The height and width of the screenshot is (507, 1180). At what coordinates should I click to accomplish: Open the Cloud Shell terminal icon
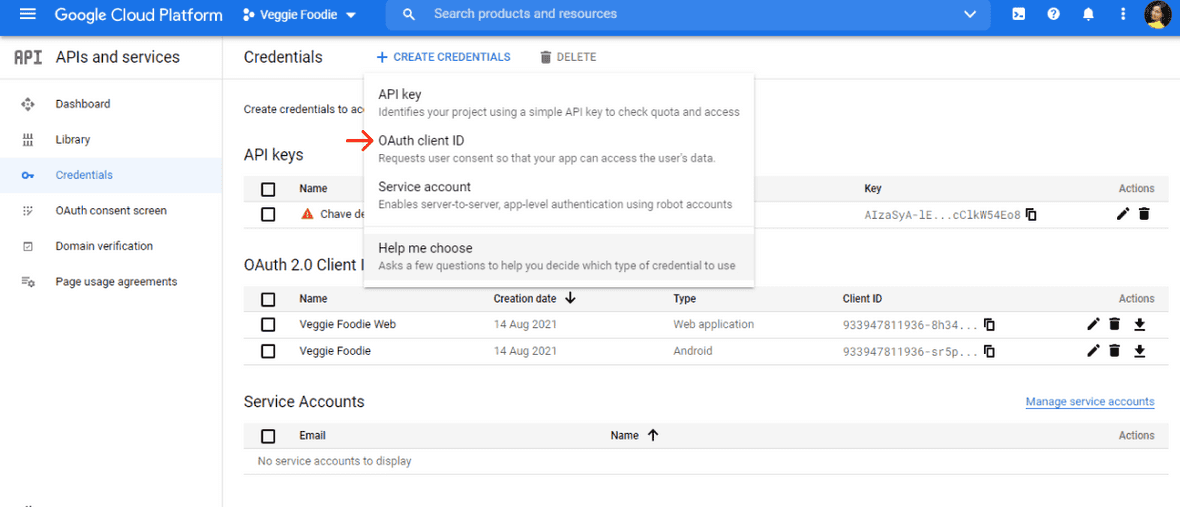tap(1018, 14)
